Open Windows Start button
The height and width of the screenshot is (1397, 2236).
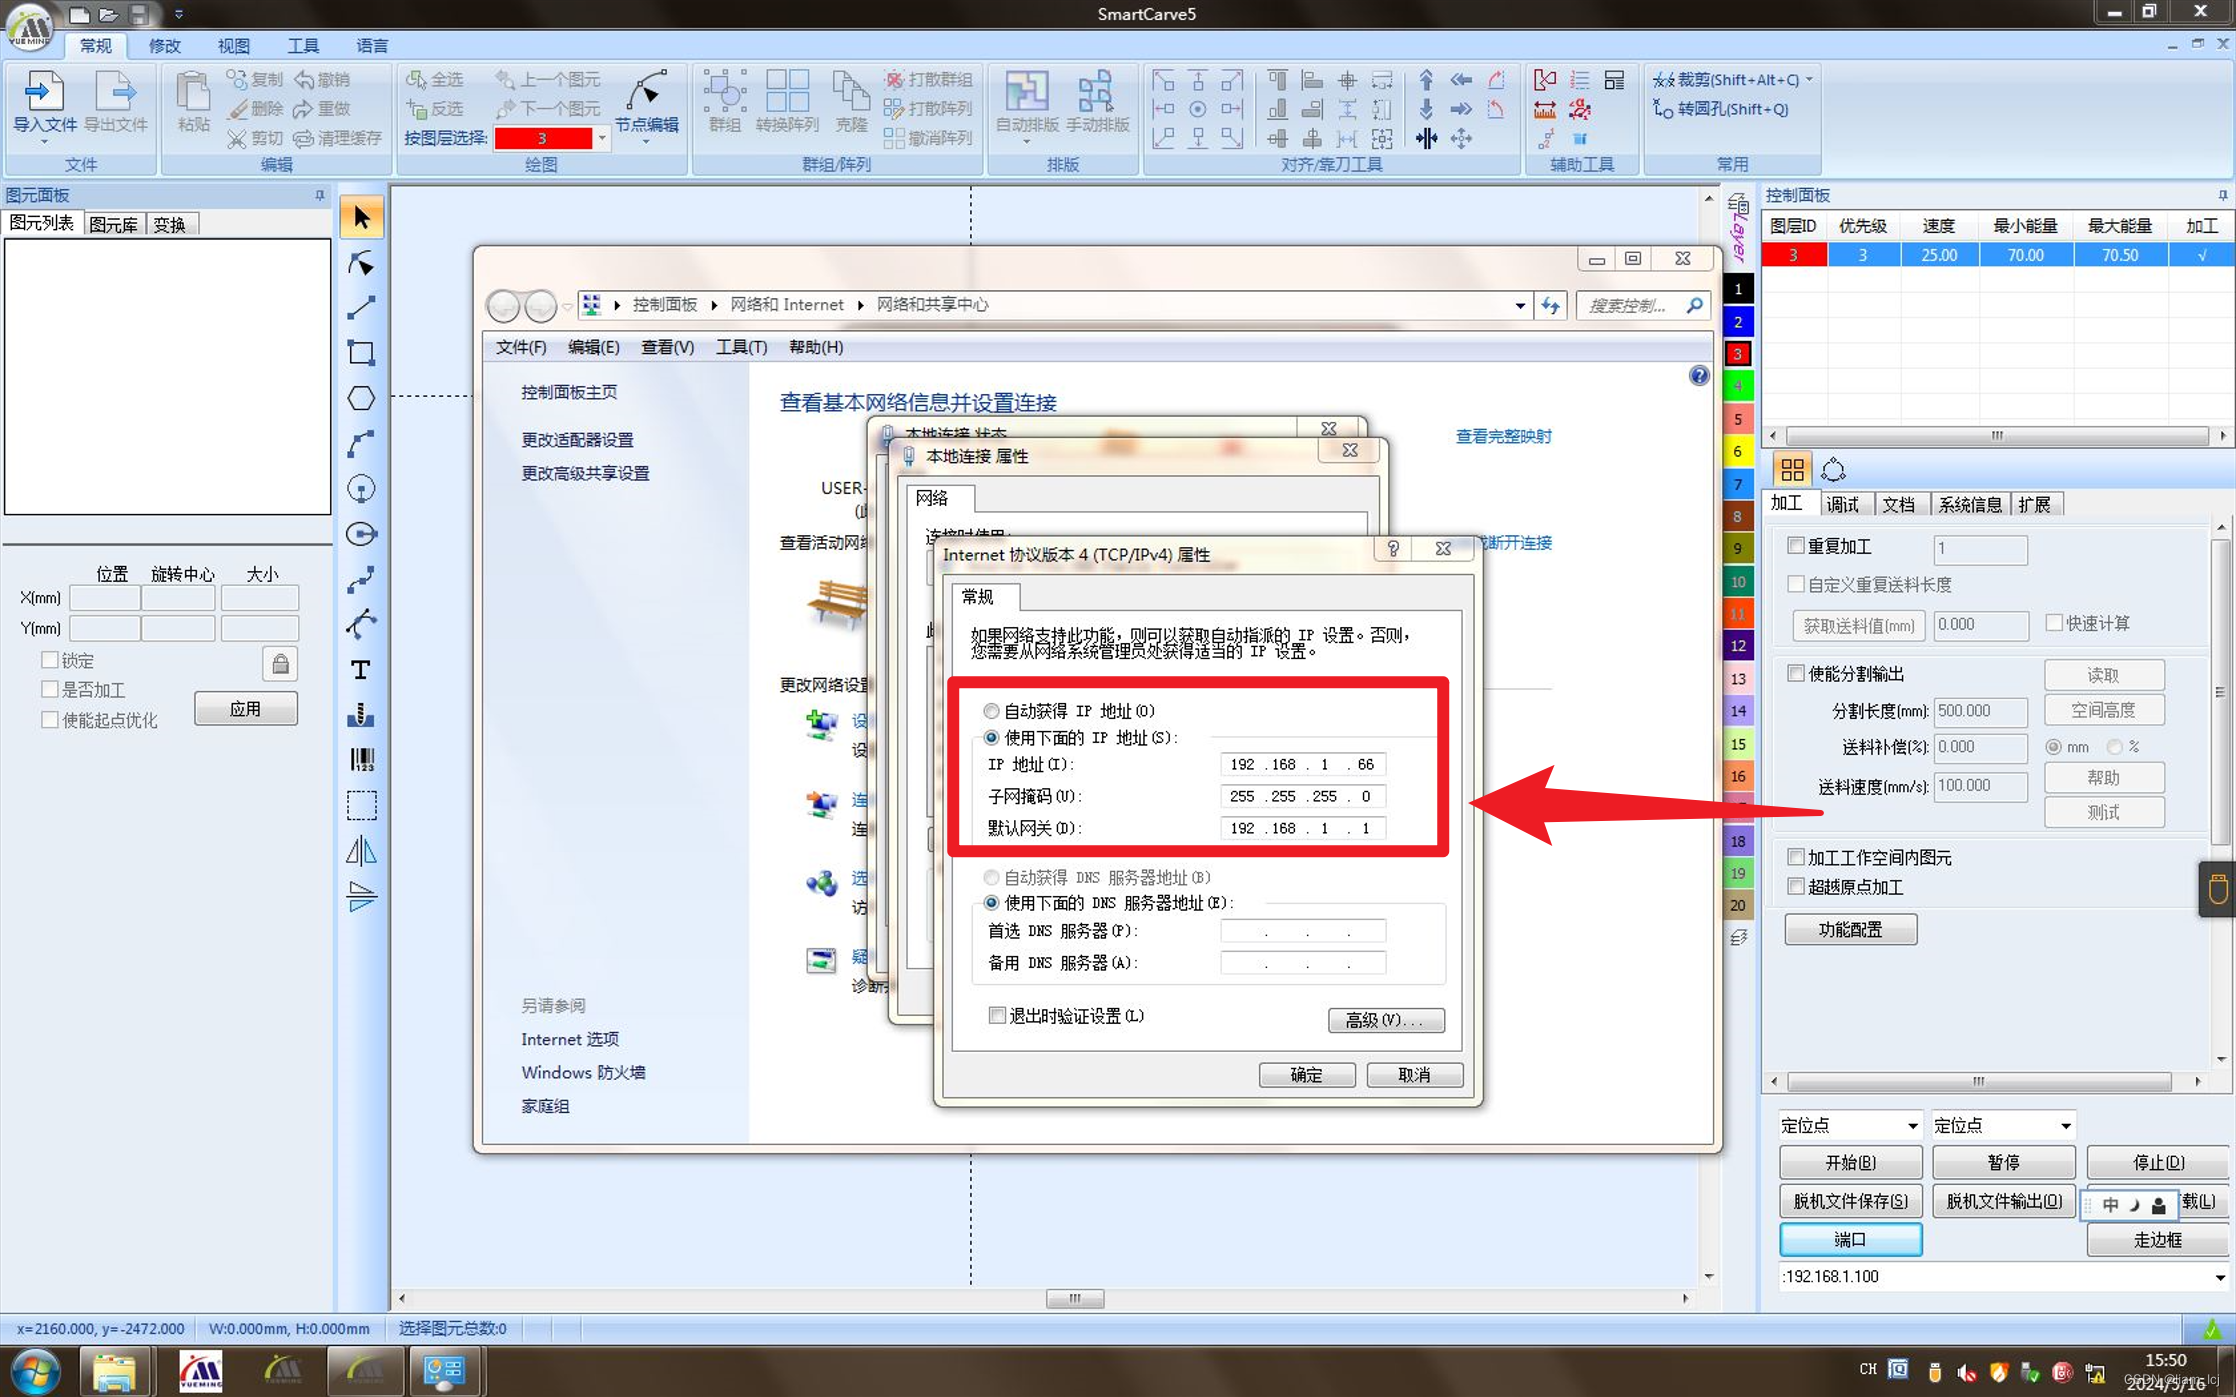[x=34, y=1370]
